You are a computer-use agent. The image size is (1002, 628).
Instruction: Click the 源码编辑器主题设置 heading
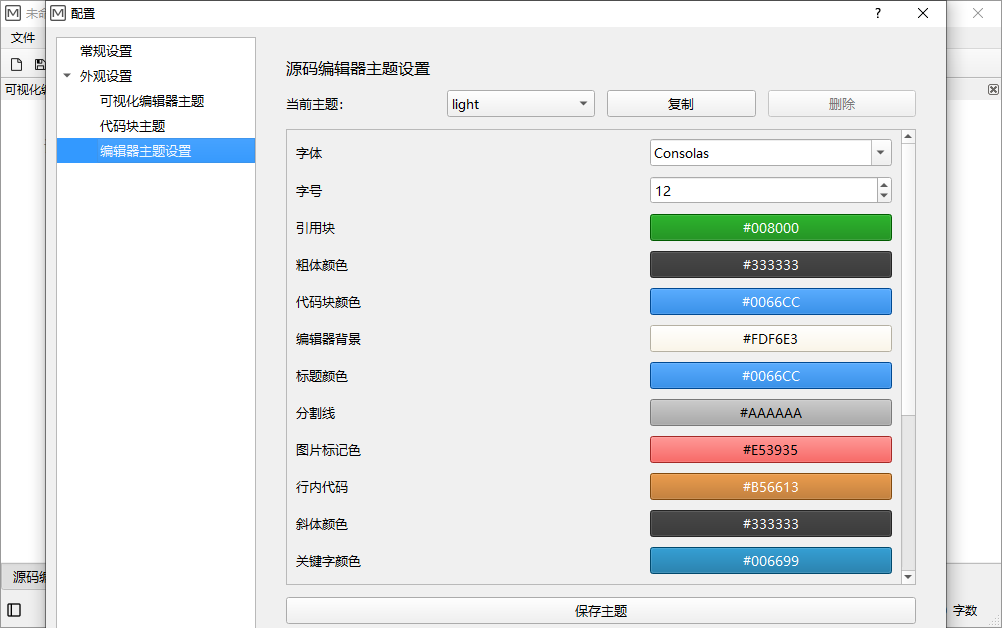tap(358, 69)
